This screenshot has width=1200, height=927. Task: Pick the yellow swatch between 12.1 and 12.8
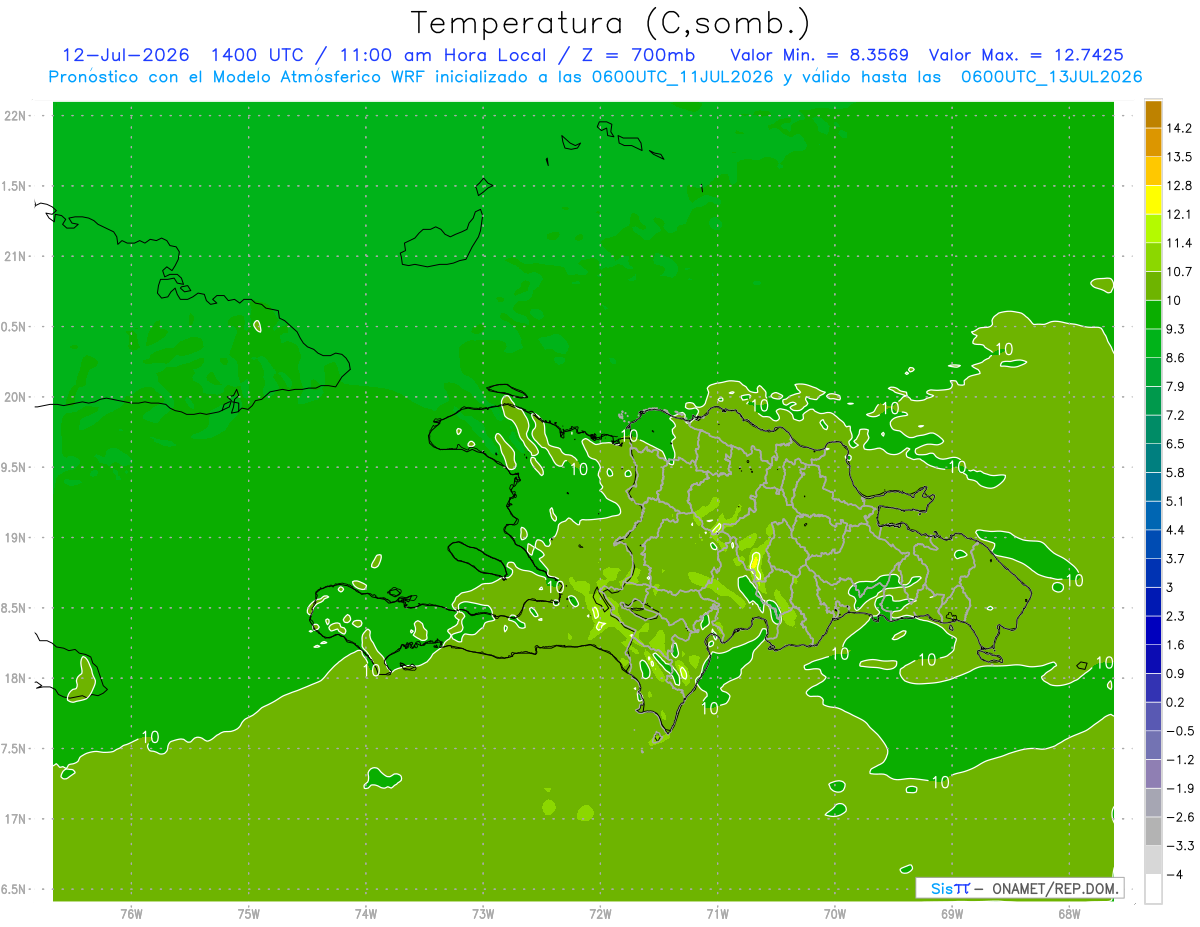tap(1153, 200)
